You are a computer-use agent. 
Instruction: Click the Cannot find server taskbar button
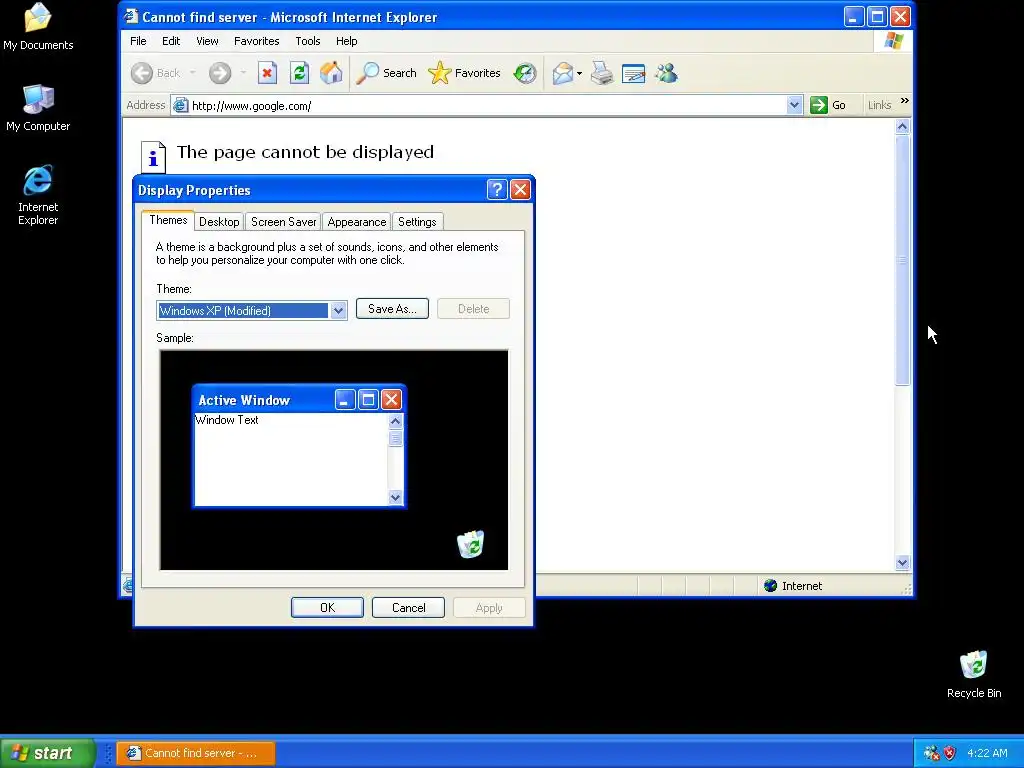(196, 753)
